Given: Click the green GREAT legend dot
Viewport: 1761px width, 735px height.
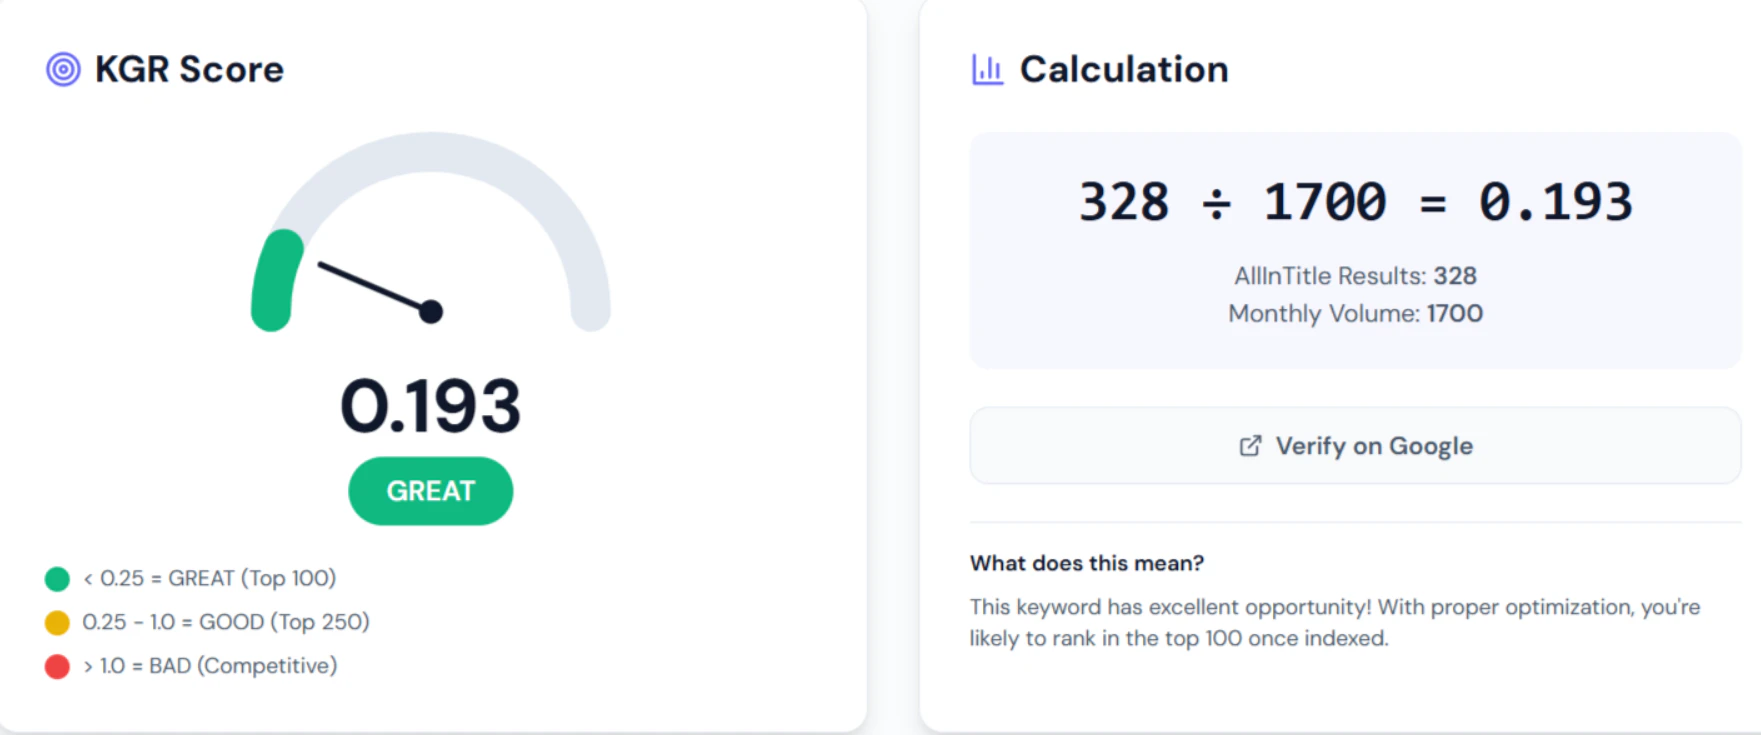Looking at the screenshot, I should point(57,578).
